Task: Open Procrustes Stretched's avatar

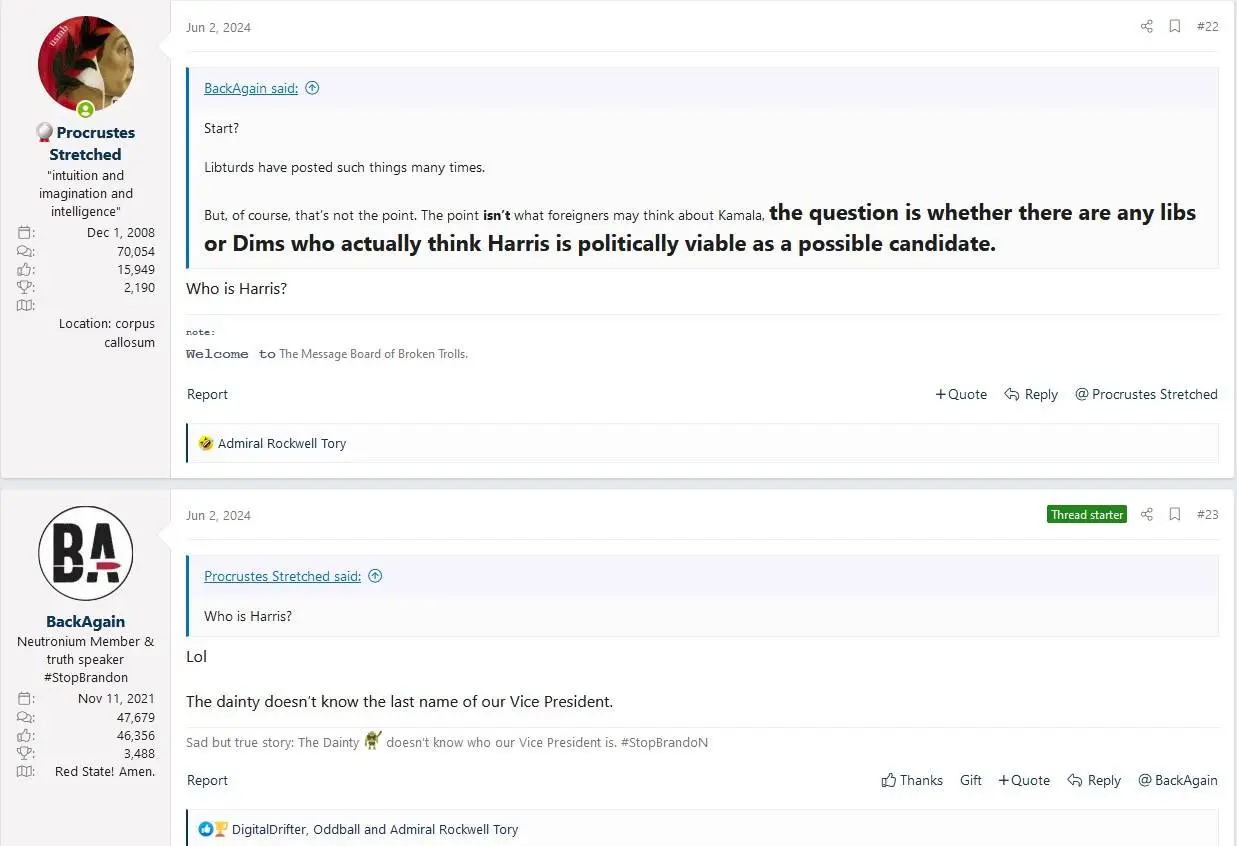Action: point(86,64)
